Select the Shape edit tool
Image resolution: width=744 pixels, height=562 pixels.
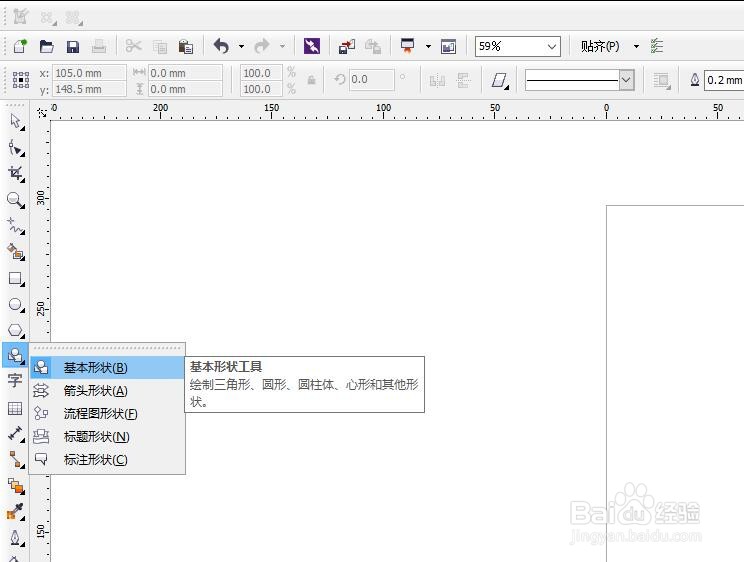16,148
